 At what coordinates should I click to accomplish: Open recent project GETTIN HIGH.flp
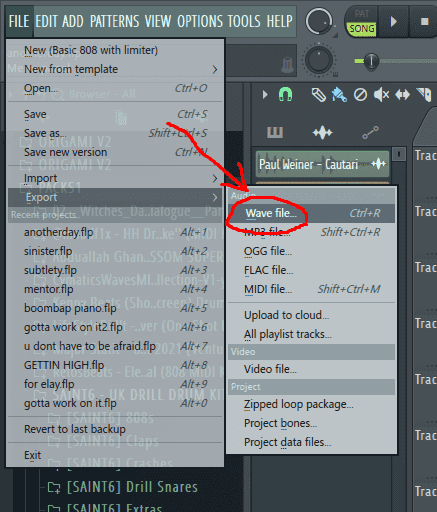click(x=115, y=365)
